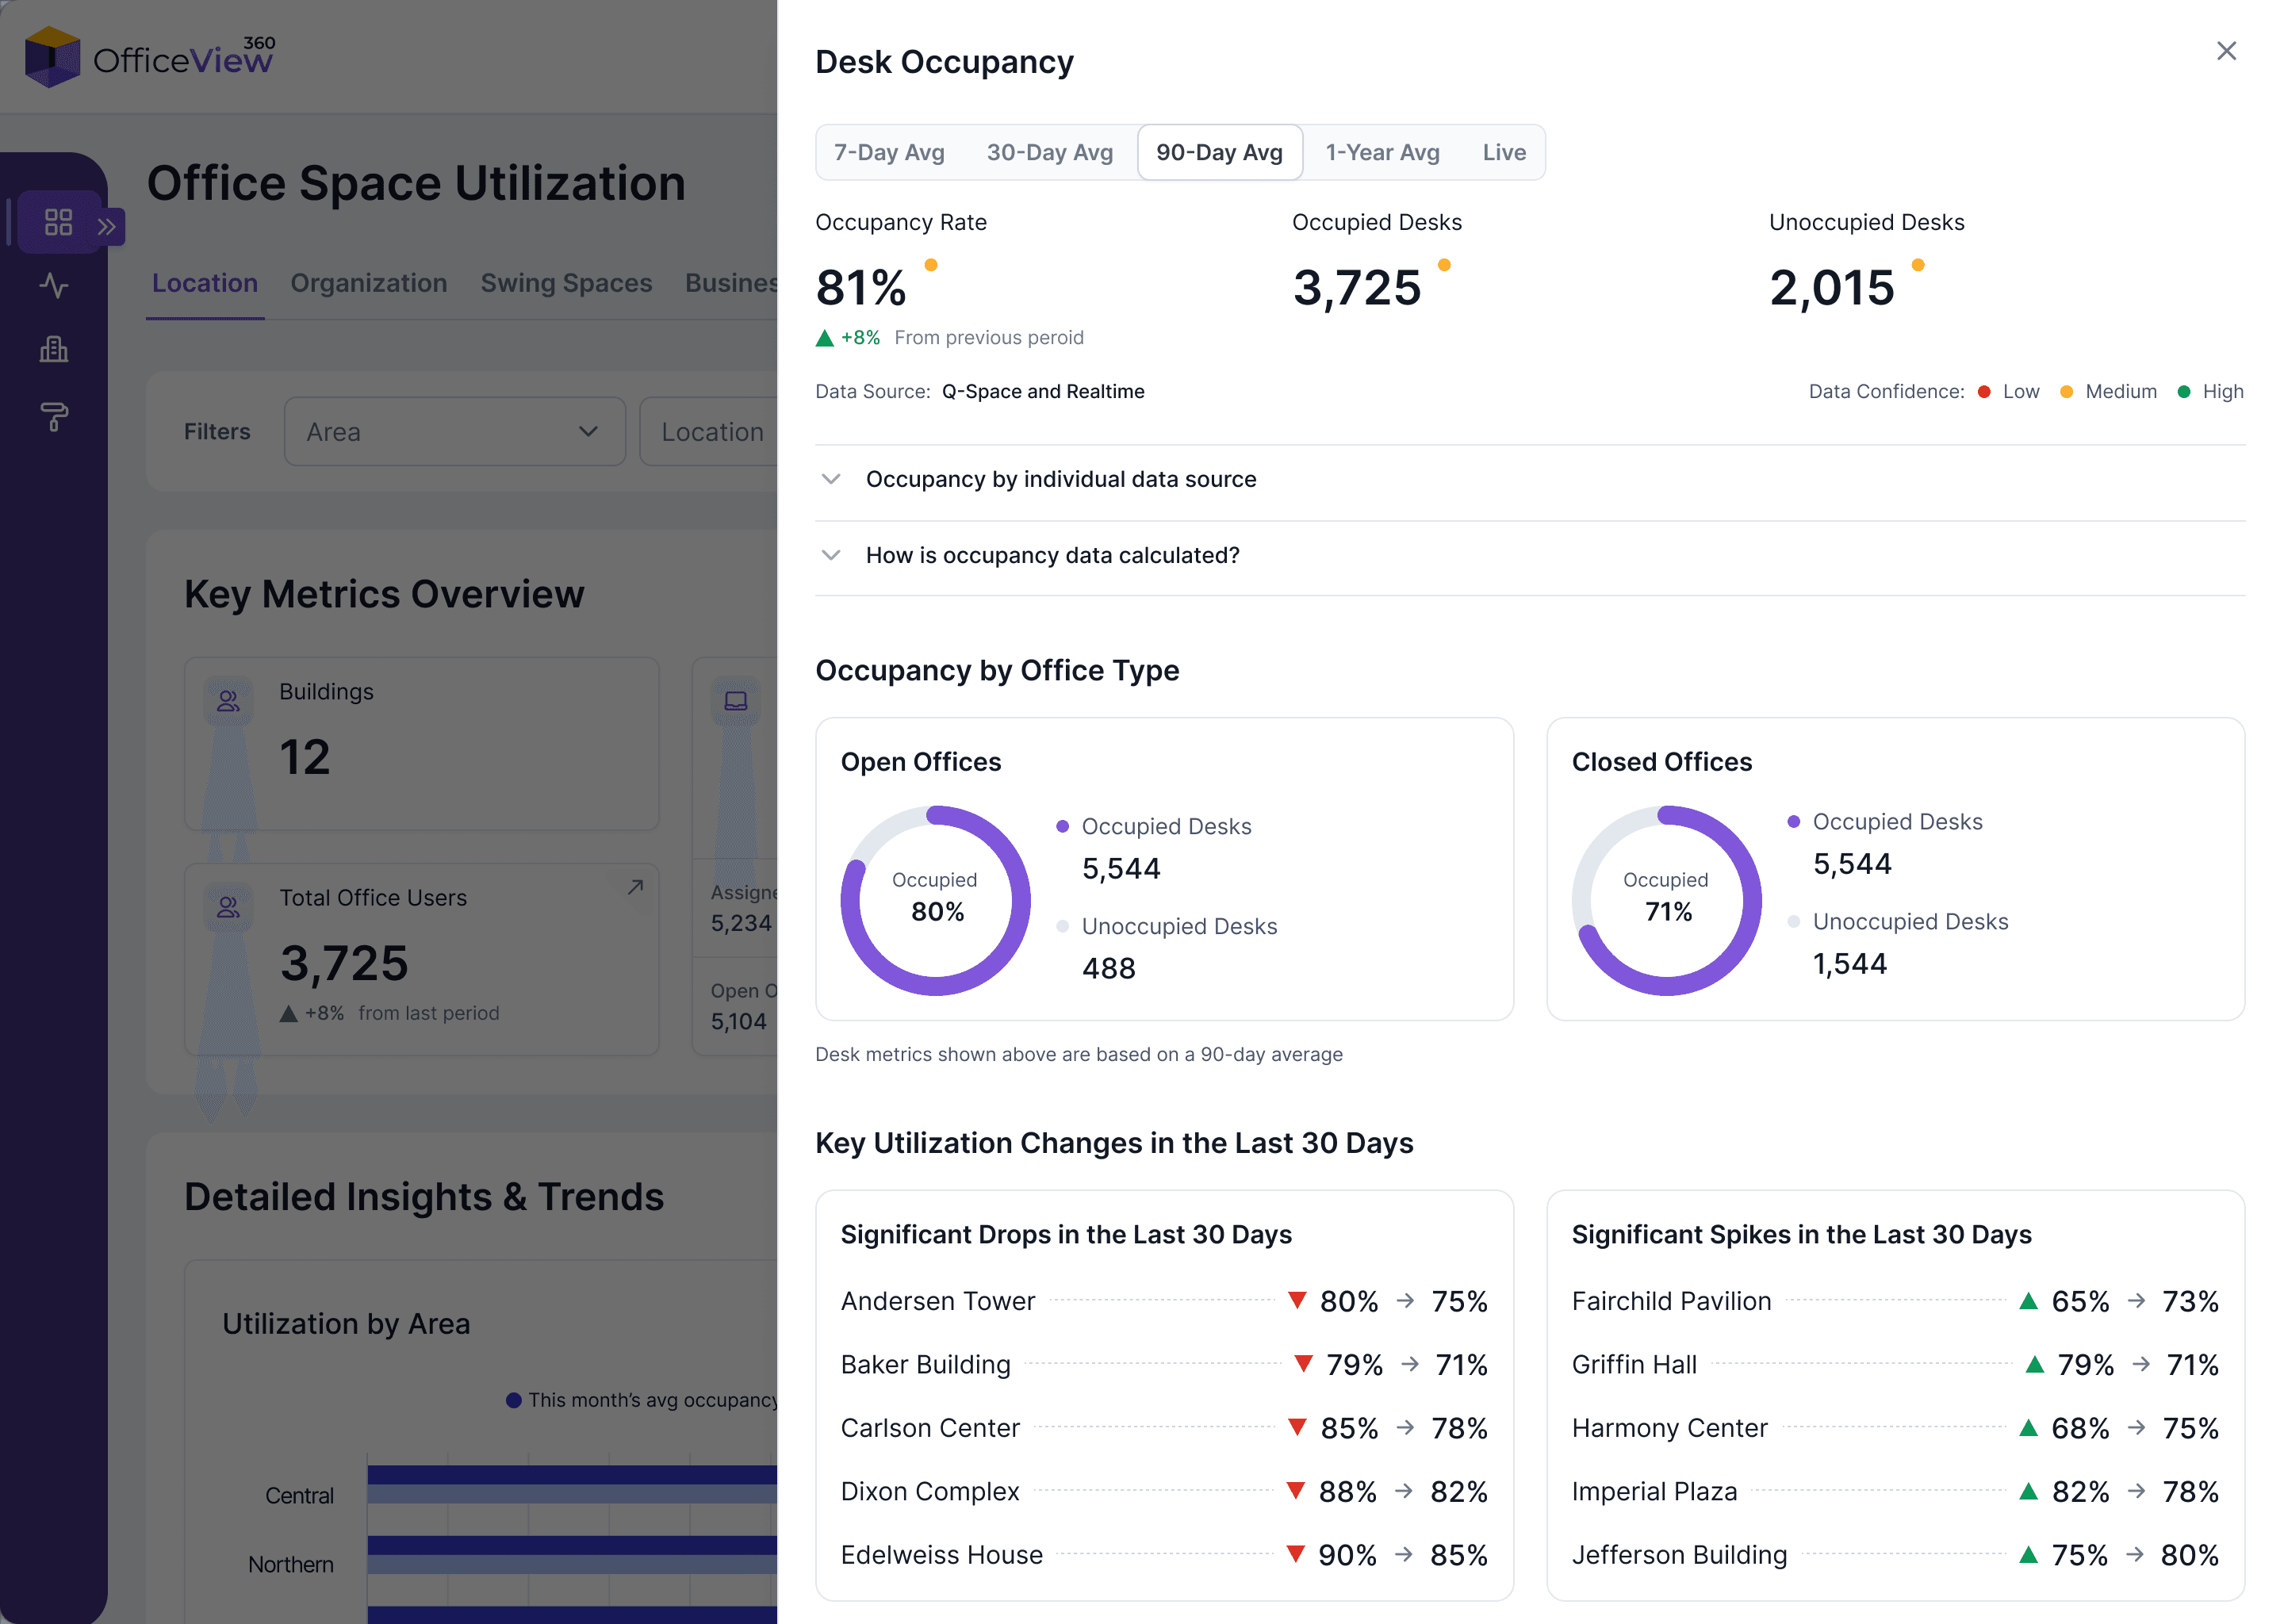Switch to Live occupancy view
Image resolution: width=2284 pixels, height=1624 pixels.
click(x=1503, y=153)
